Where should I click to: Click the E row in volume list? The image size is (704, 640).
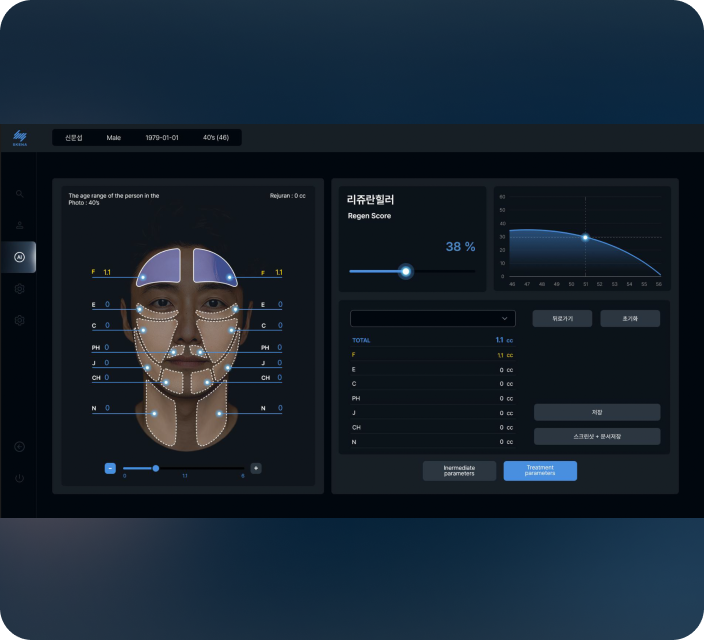tap(433, 370)
